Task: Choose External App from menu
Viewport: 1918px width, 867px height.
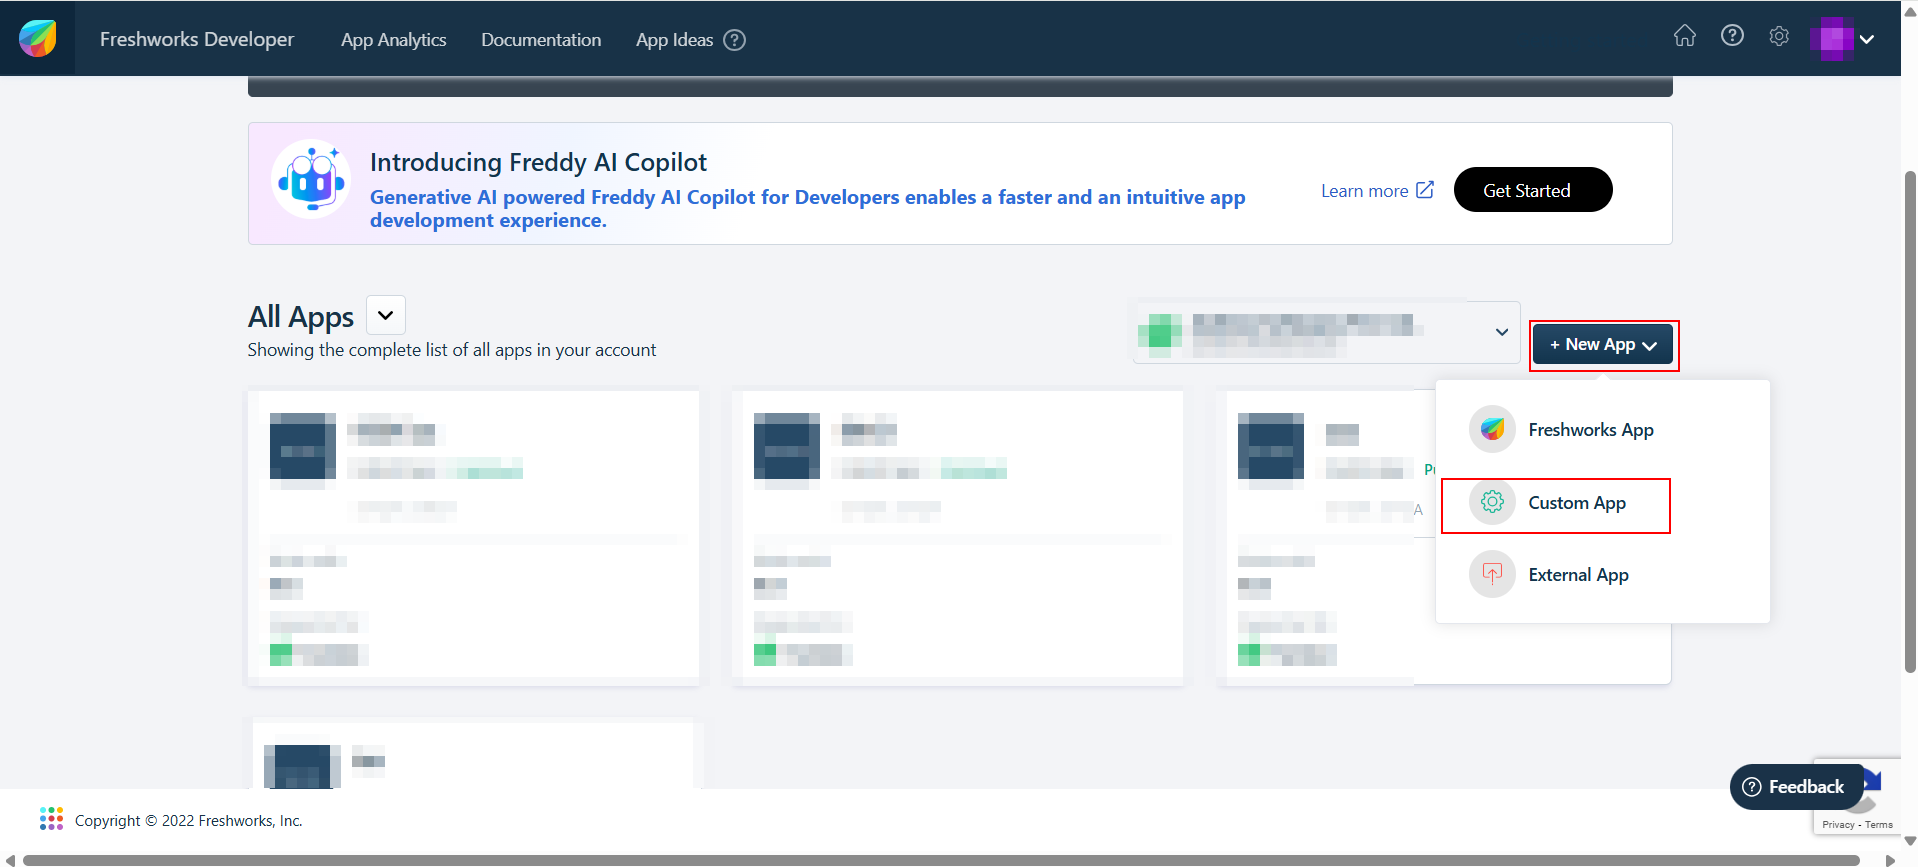Action: [1602, 575]
